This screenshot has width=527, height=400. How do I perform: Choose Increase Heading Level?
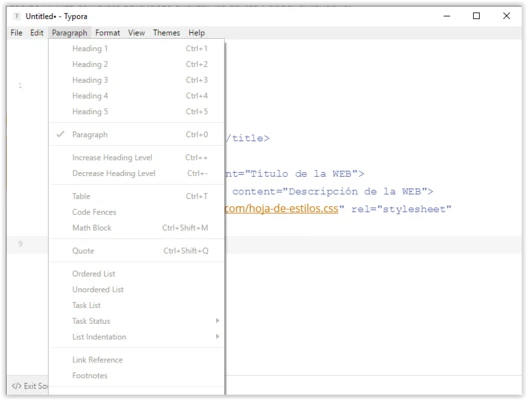pos(137,158)
